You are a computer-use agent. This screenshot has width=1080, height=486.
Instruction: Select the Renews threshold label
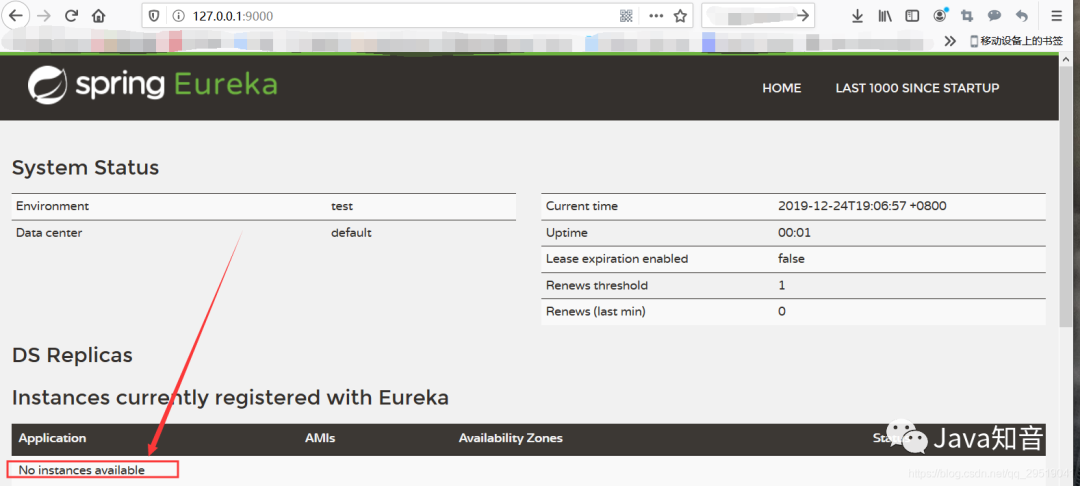(597, 285)
